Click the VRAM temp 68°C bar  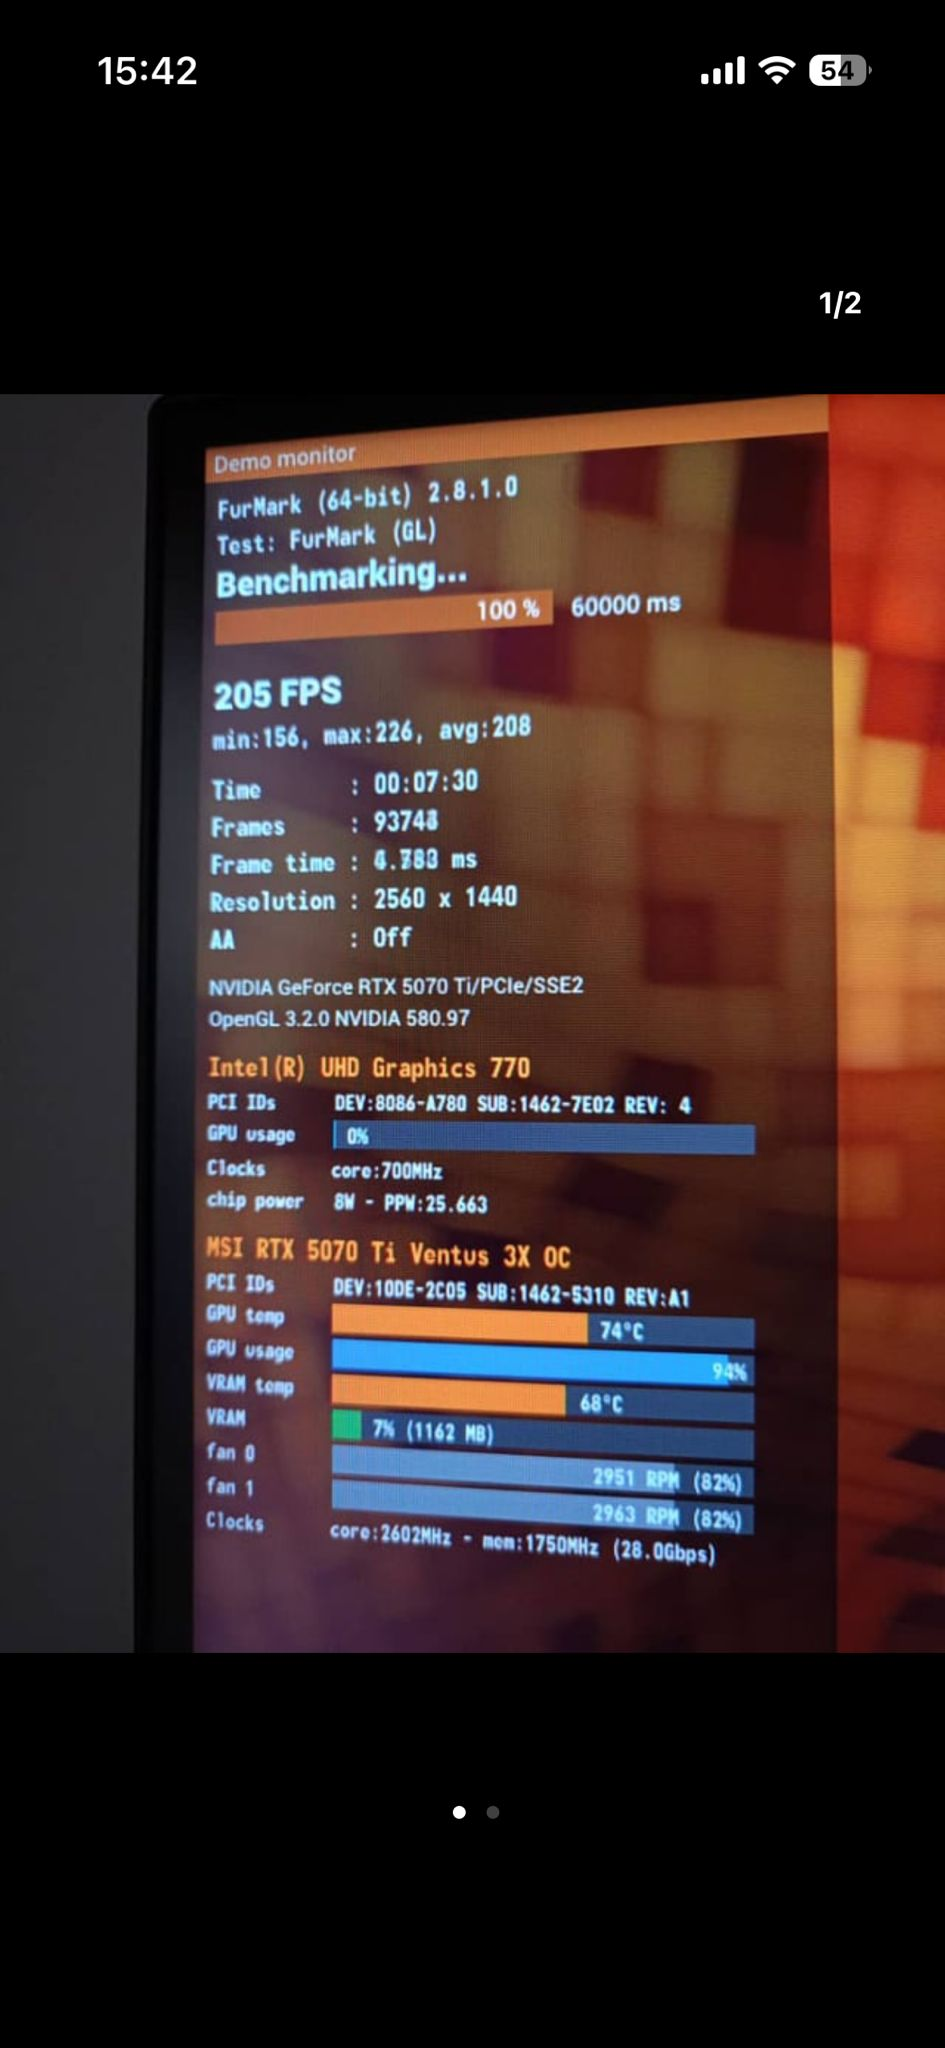click(543, 1398)
